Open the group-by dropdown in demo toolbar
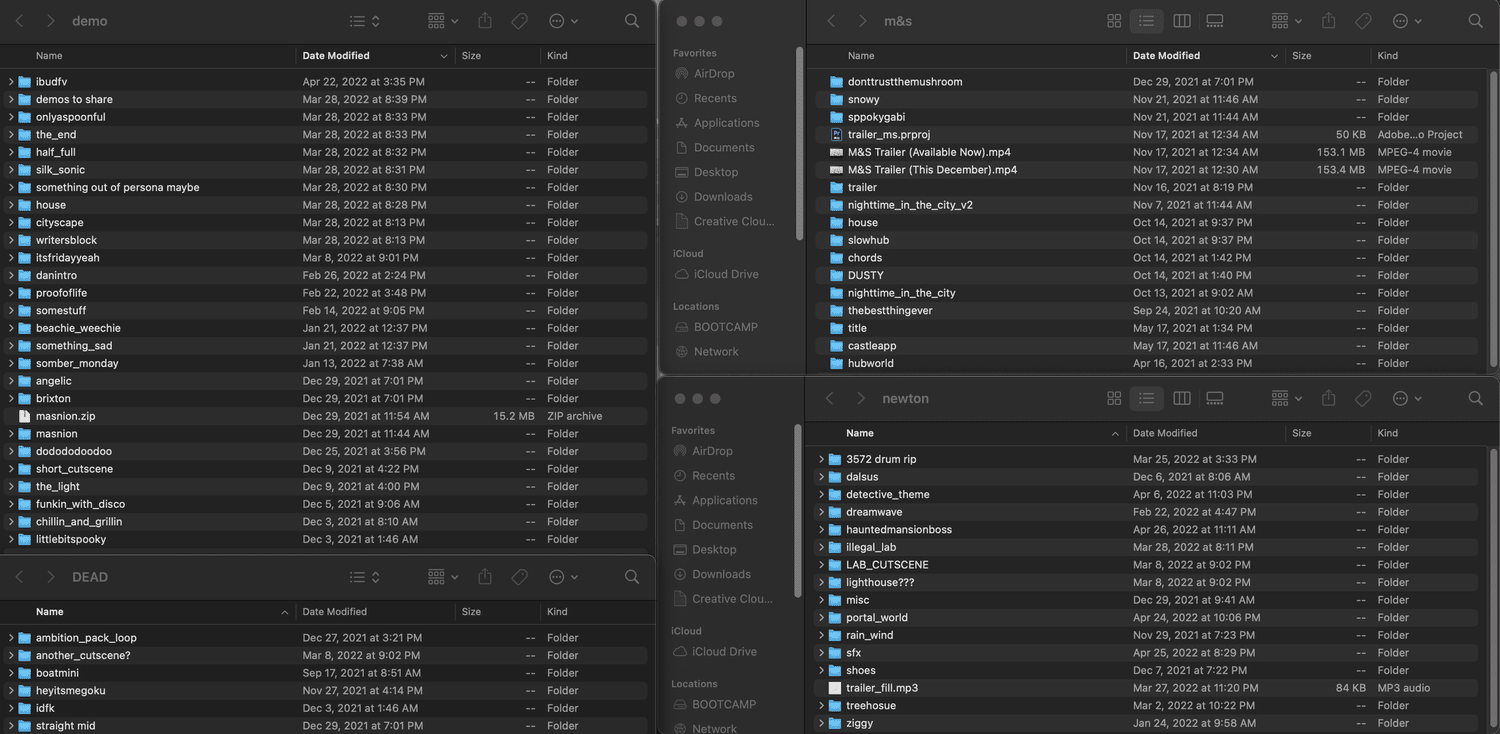 coord(442,21)
